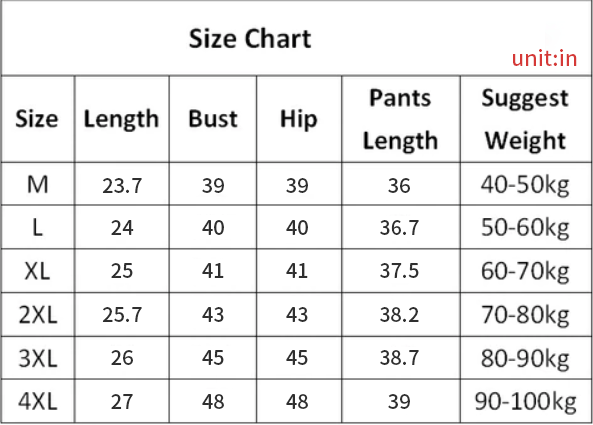The image size is (593, 425).
Task: Click the 38.7 pants length cell
Action: click(x=399, y=358)
